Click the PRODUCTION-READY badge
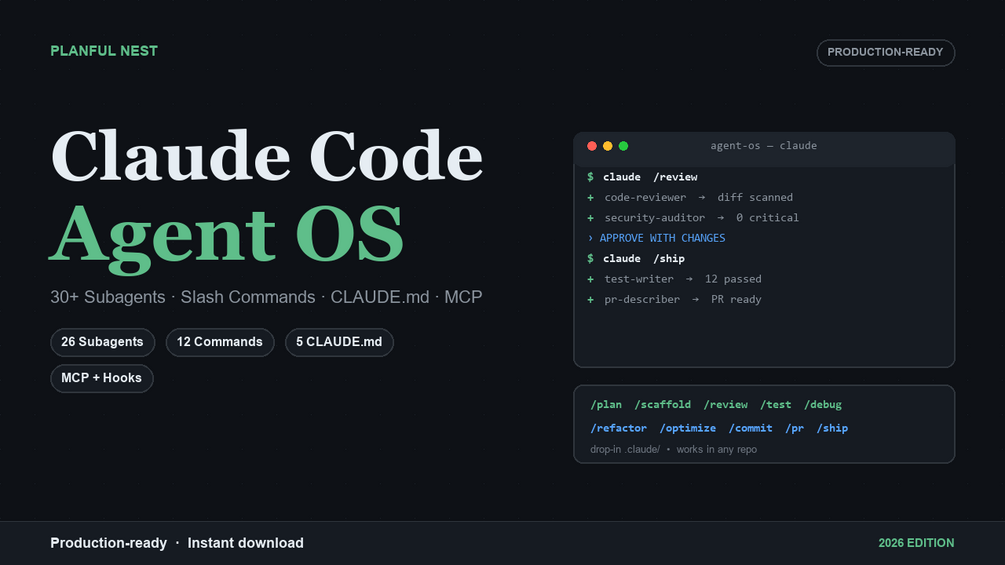Viewport: 1005px width, 565px height. pos(885,53)
